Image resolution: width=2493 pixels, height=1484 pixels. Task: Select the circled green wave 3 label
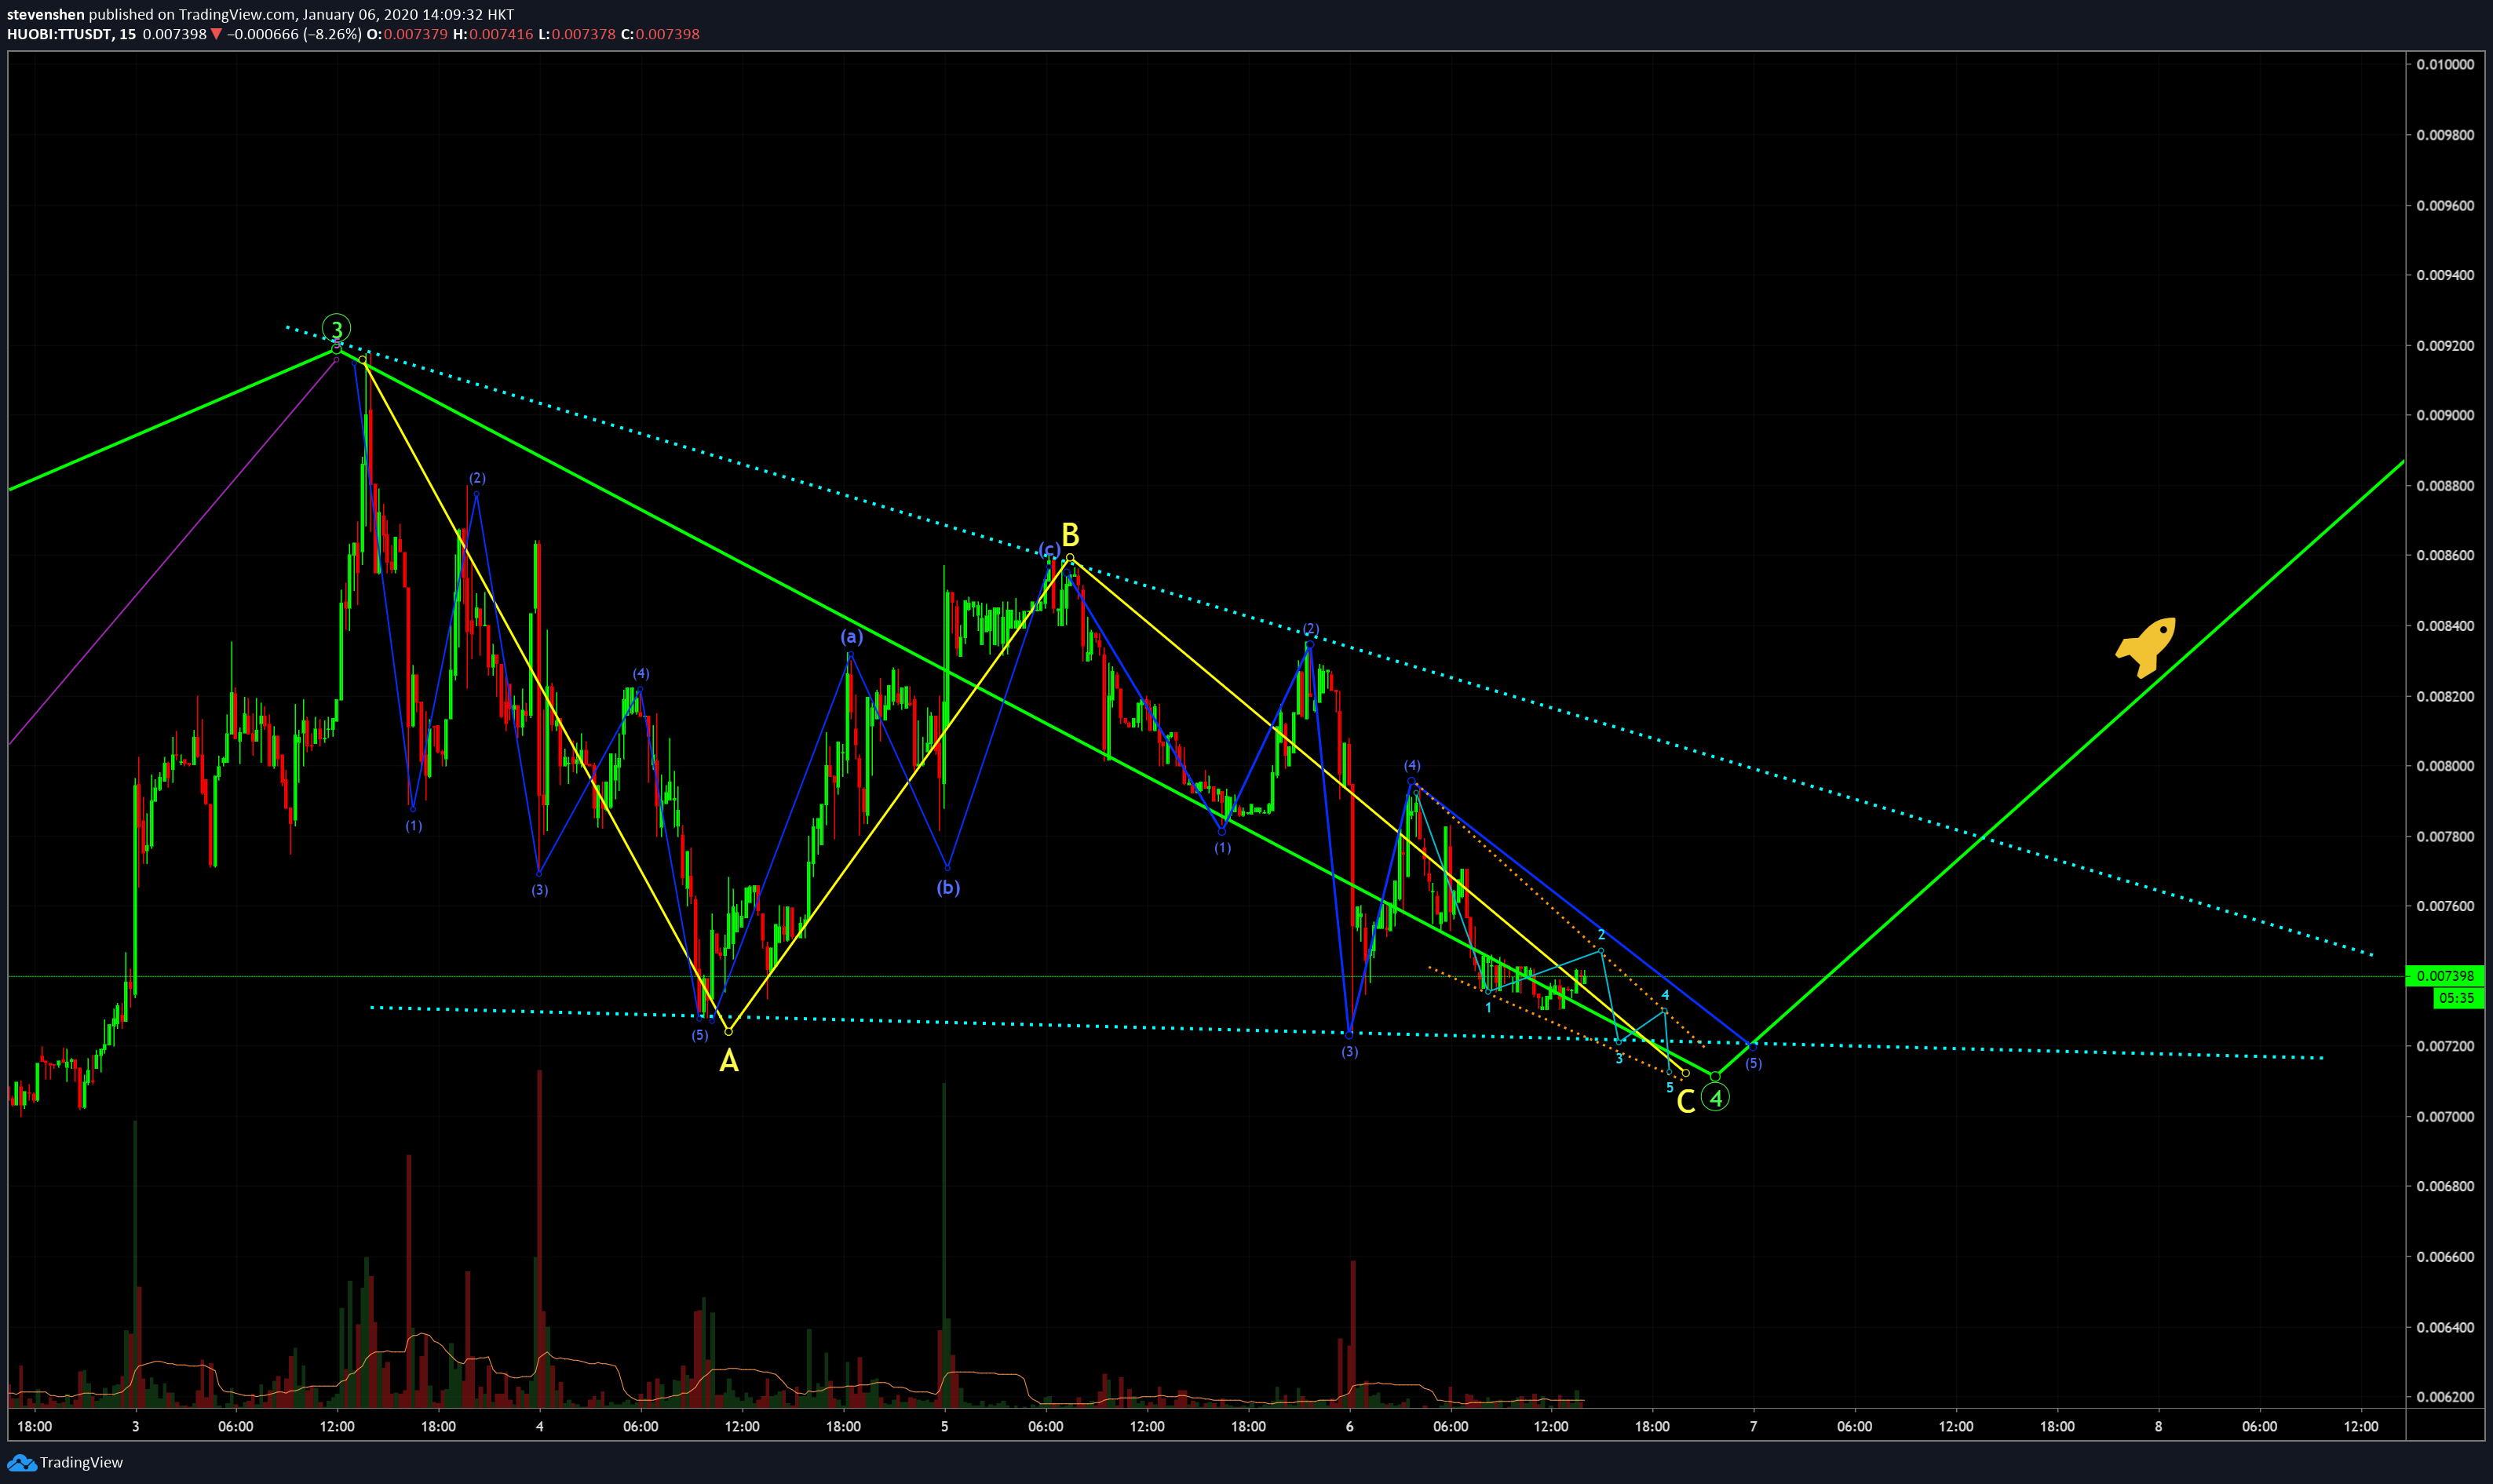pyautogui.click(x=337, y=328)
